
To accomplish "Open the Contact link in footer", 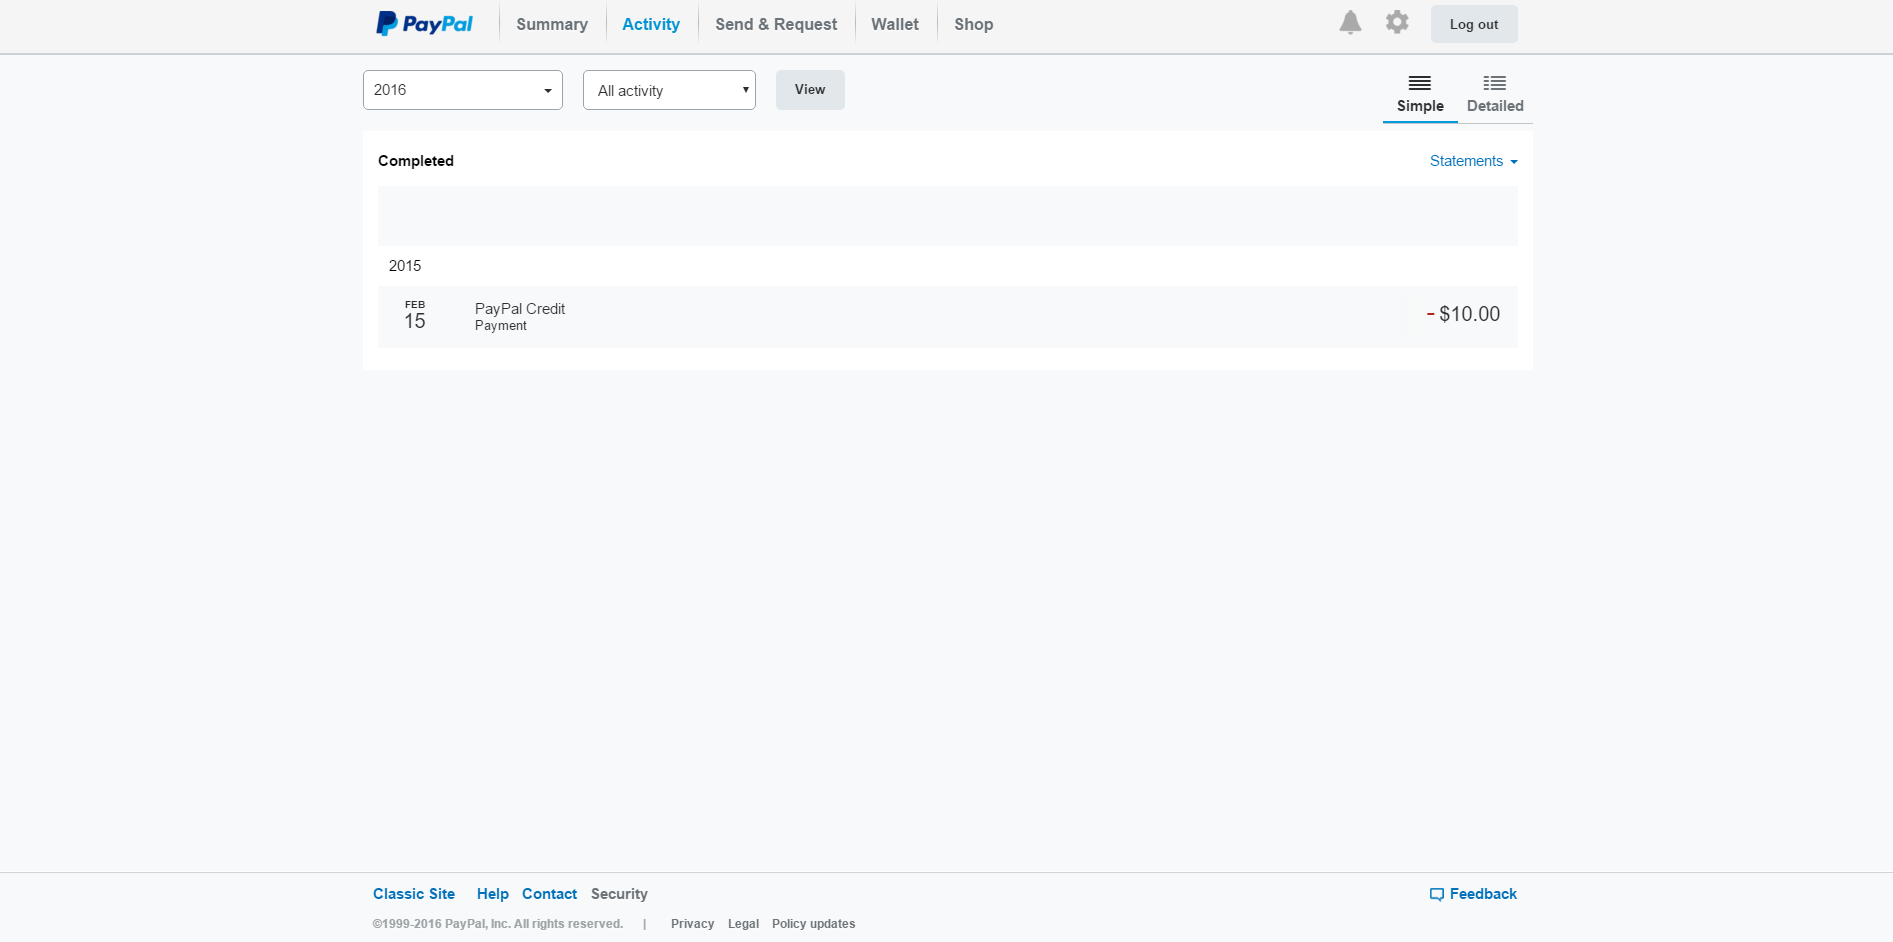I will point(549,894).
